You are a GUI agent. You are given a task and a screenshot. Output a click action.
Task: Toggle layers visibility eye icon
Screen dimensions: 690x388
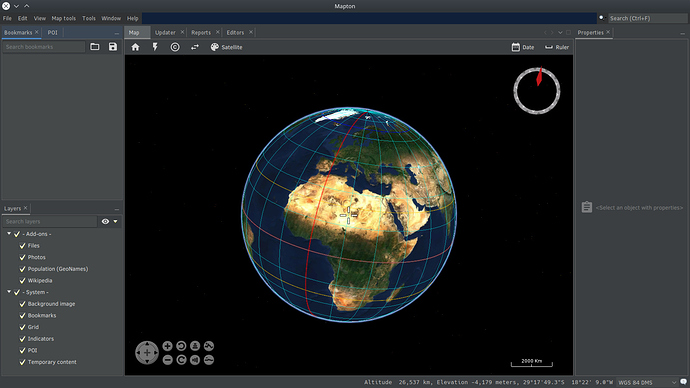[105, 221]
